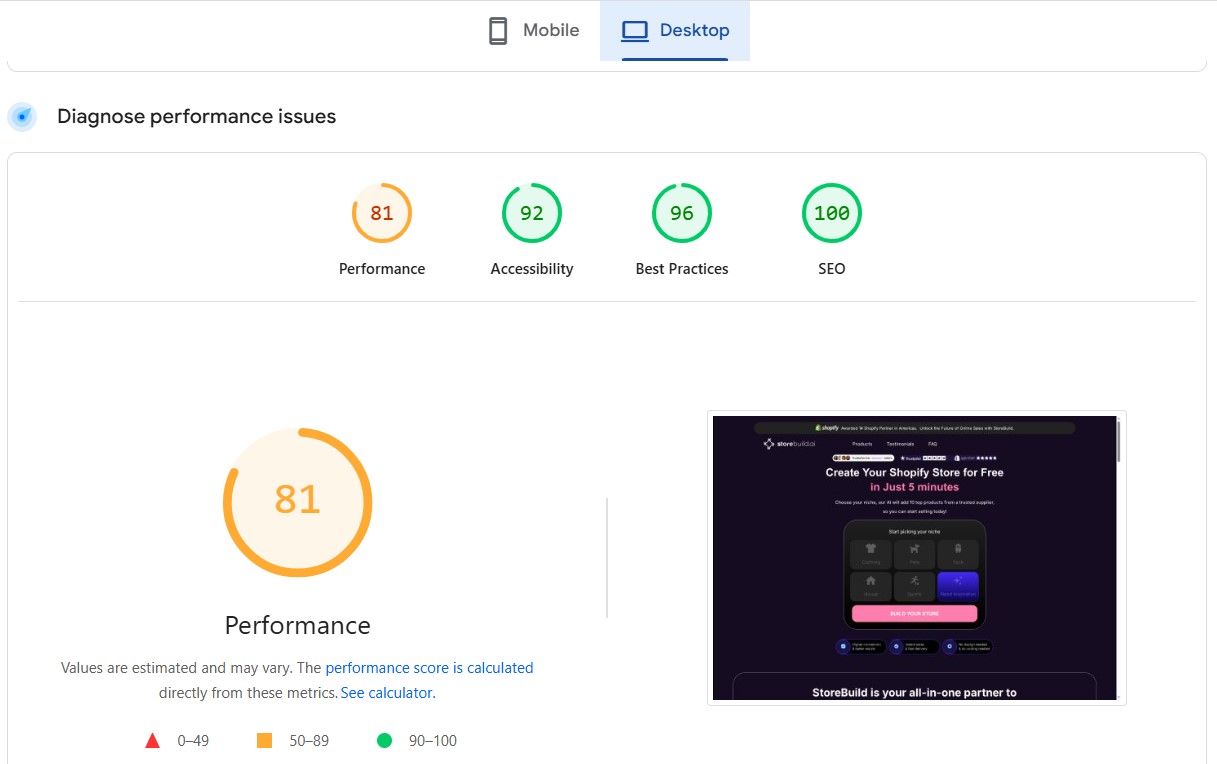The height and width of the screenshot is (764, 1217).
Task: Click the pink BUILD YOUR STORE button
Action: (x=914, y=613)
